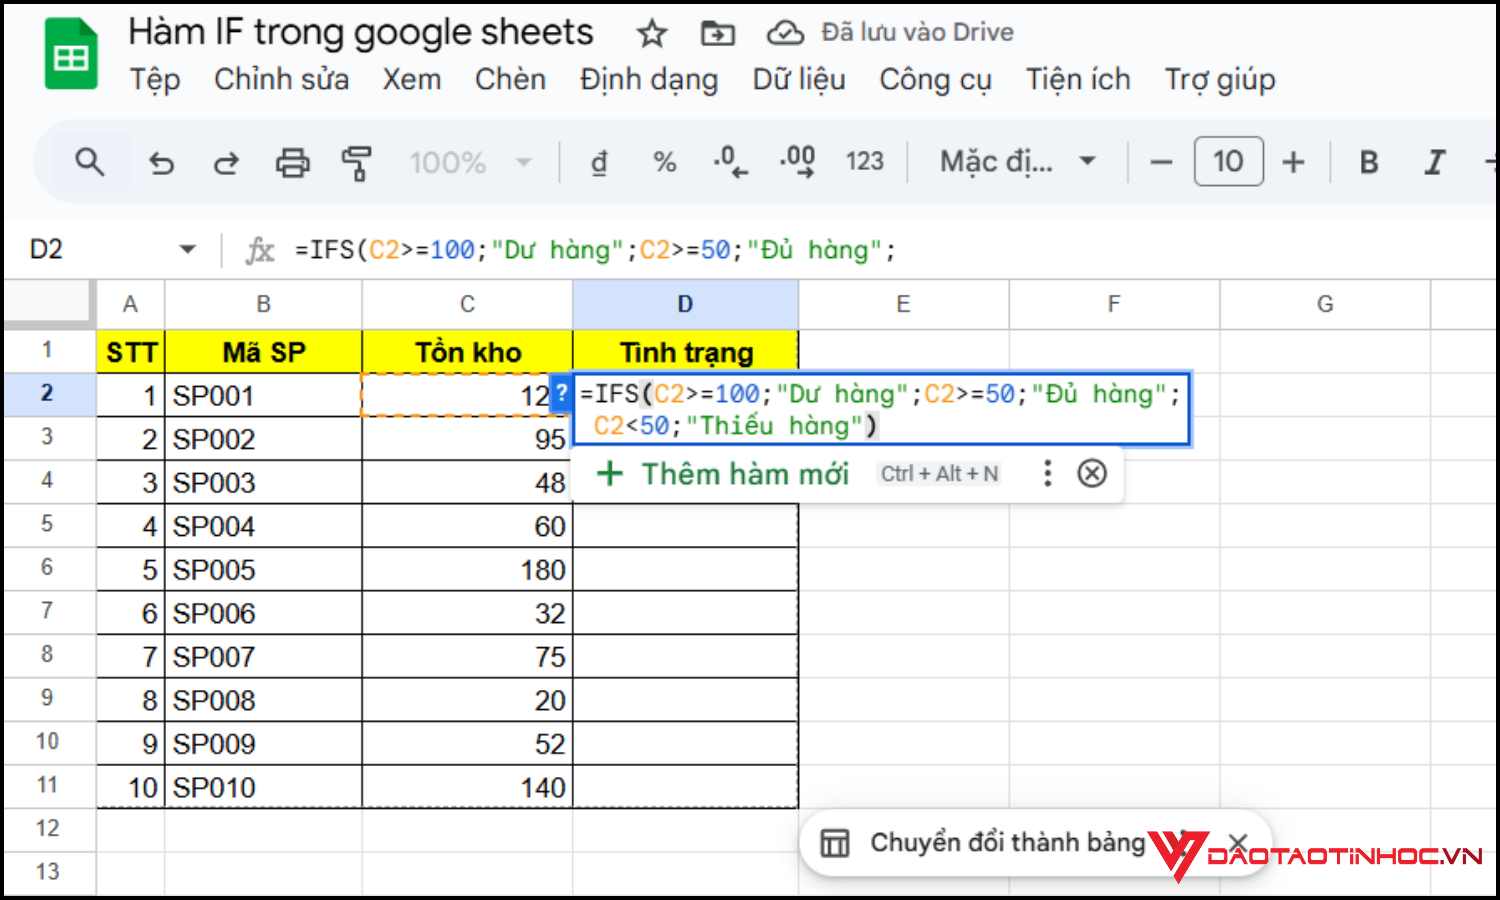Open the Google Sheets home icon
Image resolution: width=1500 pixels, height=900 pixels.
pyautogui.click(x=71, y=54)
